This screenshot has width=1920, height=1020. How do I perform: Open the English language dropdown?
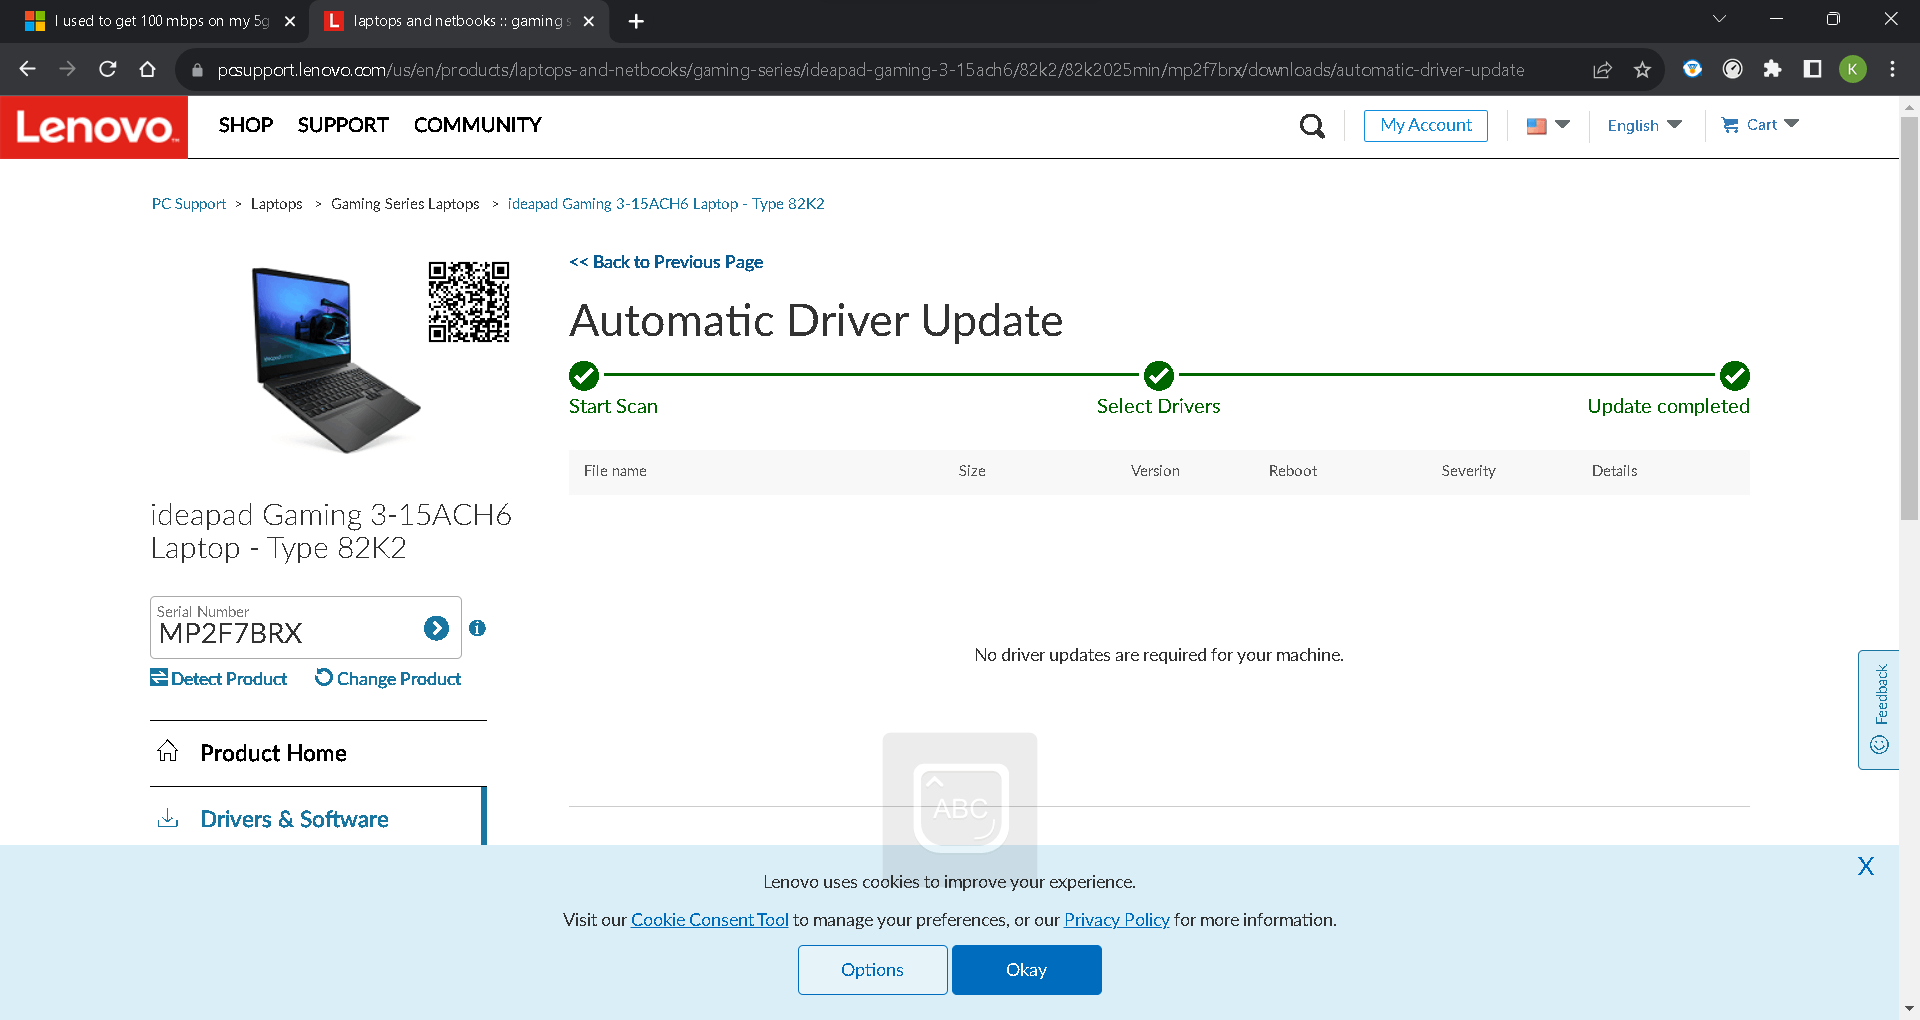(1644, 125)
